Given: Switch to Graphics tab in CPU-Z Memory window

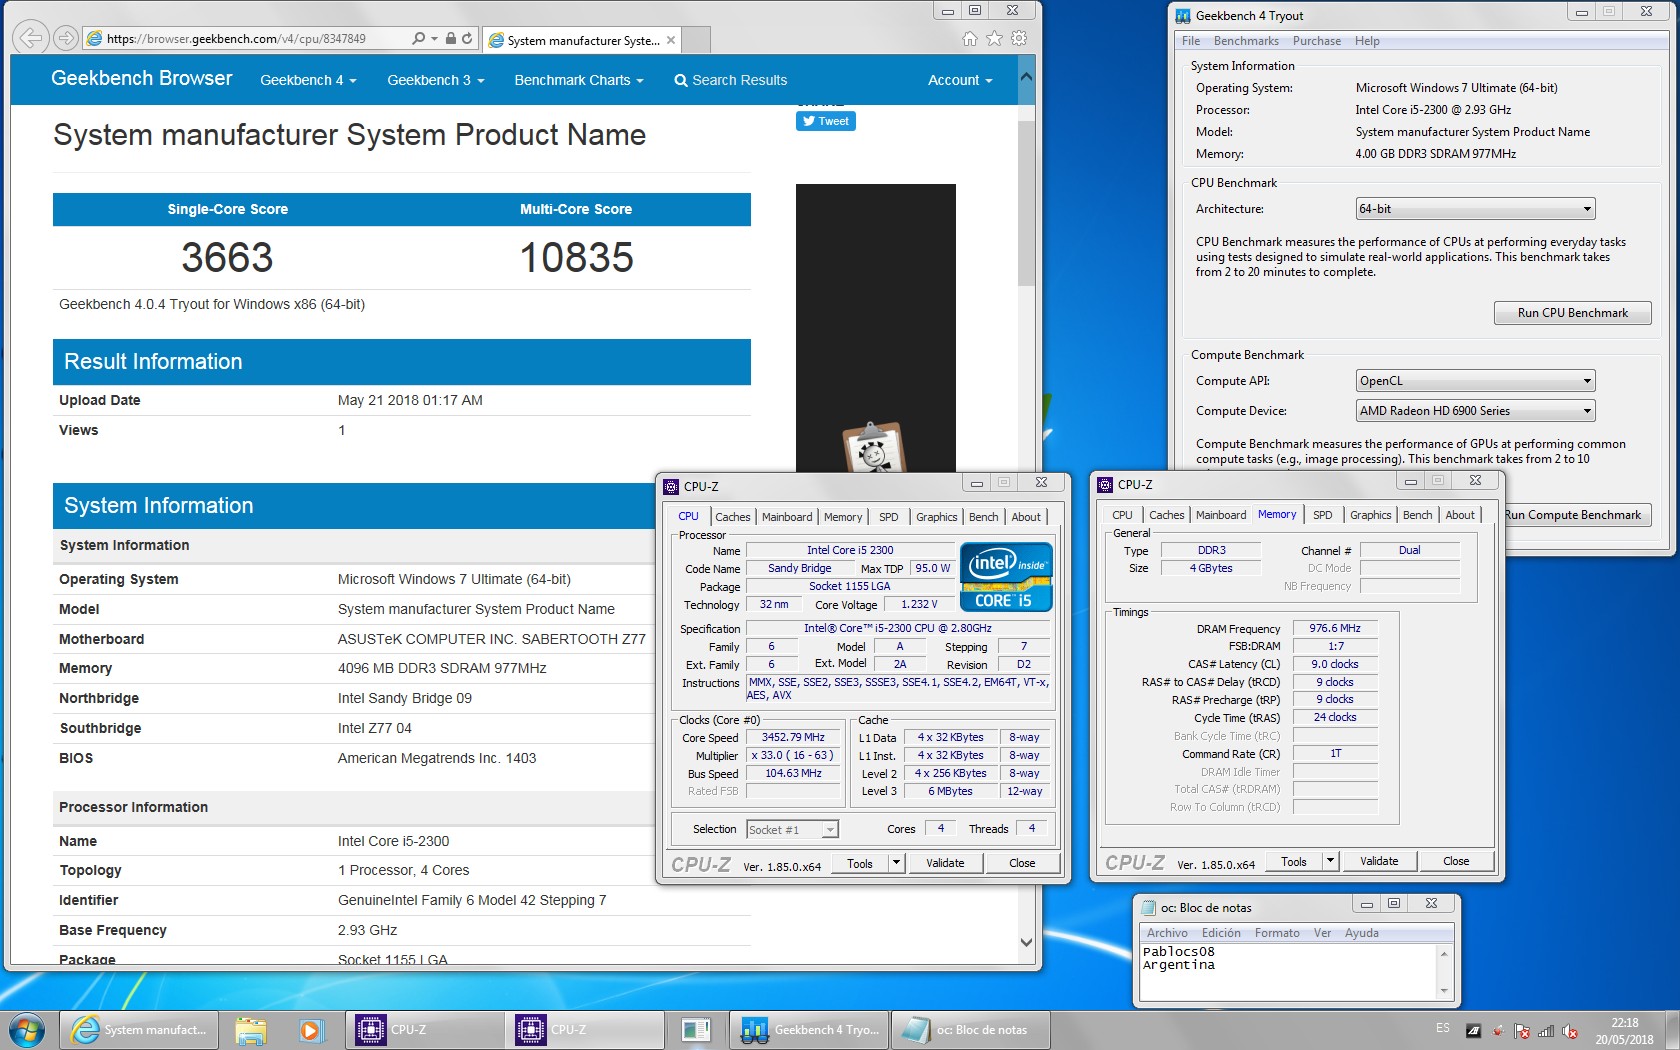Looking at the screenshot, I should [1370, 515].
